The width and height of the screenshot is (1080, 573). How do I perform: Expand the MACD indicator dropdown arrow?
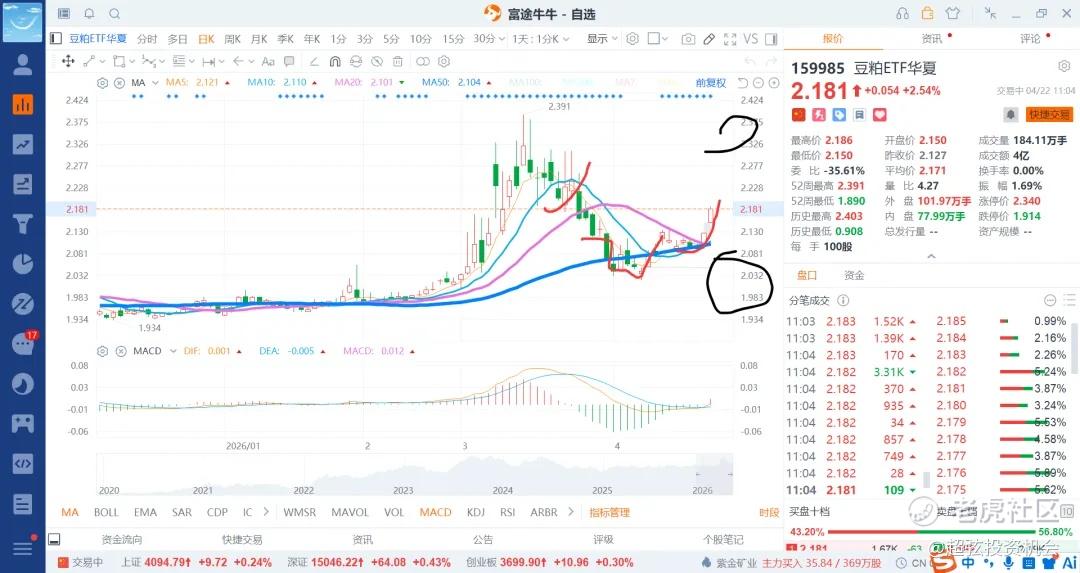click(173, 351)
